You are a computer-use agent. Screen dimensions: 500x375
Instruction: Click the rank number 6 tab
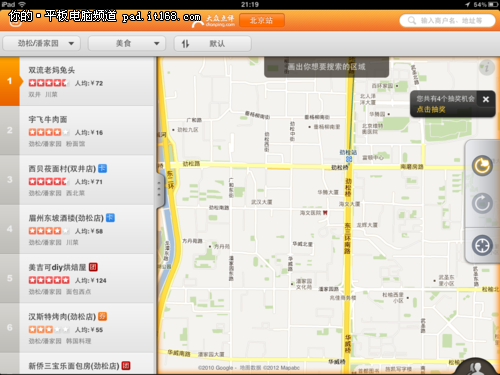(10, 328)
